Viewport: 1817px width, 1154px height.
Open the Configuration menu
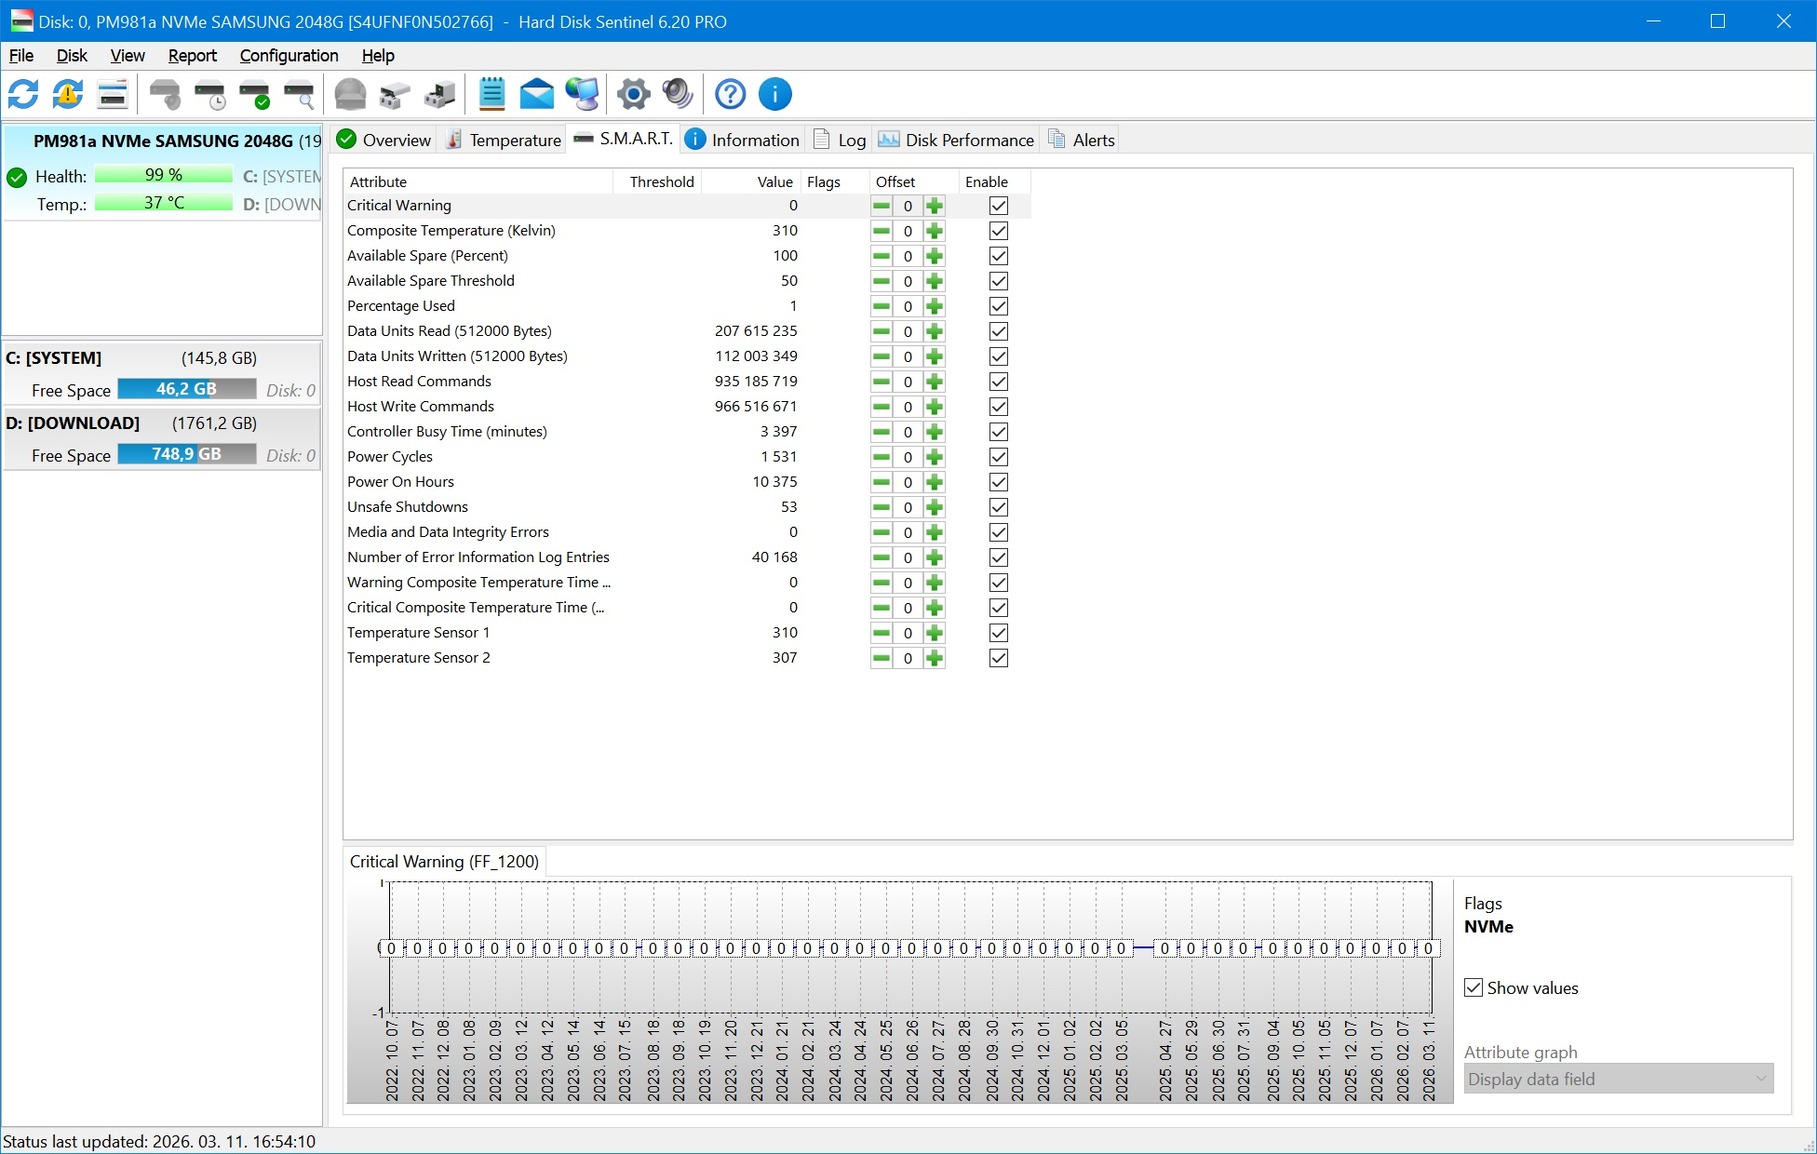tap(289, 56)
